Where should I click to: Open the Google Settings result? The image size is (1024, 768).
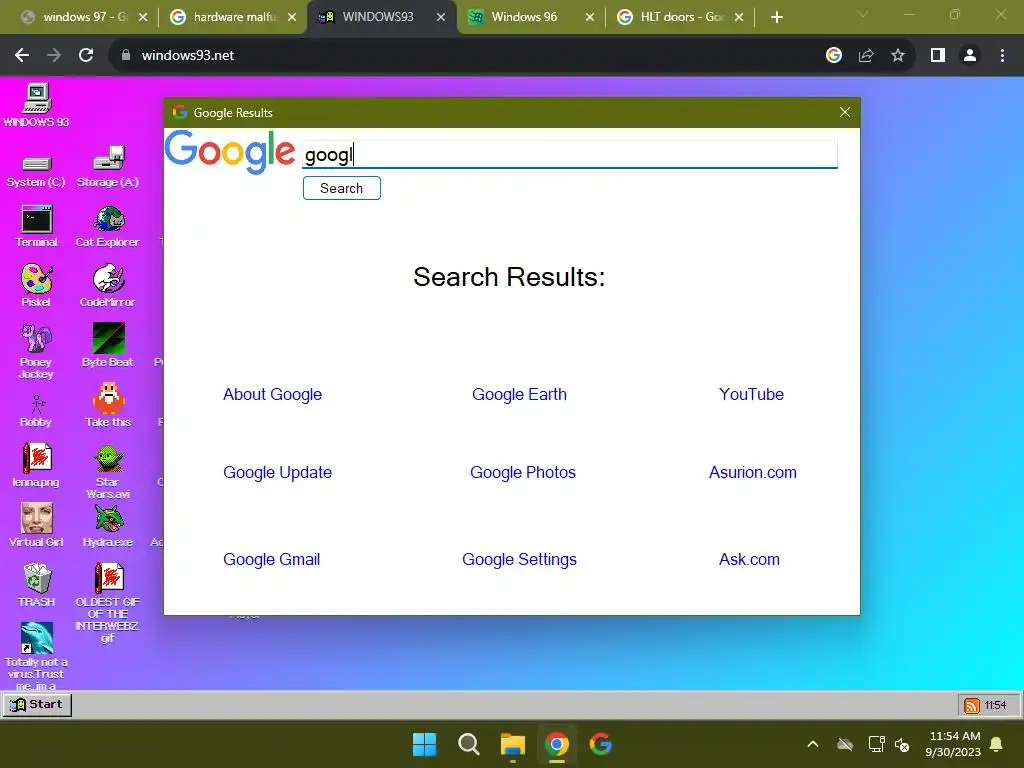pos(519,560)
